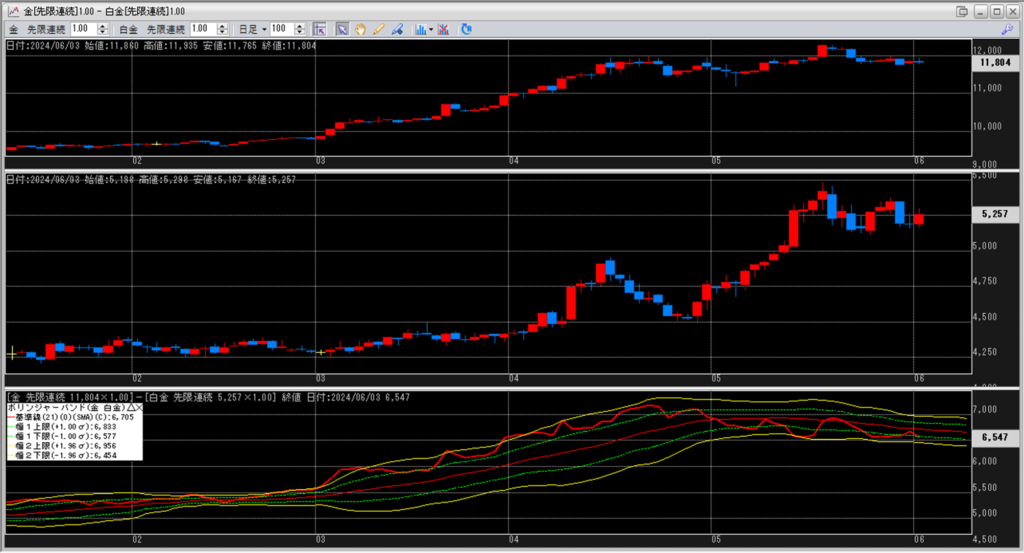
Task: Click the cascade windows icon in title bar
Action: coord(962,11)
